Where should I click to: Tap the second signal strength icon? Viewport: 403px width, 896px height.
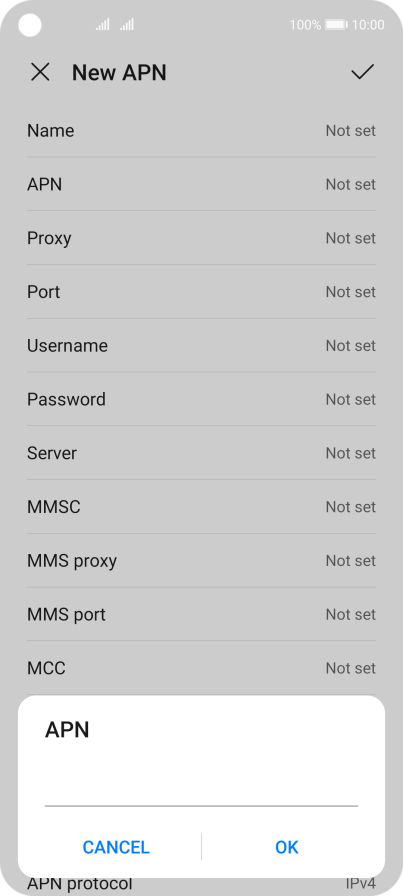127,25
